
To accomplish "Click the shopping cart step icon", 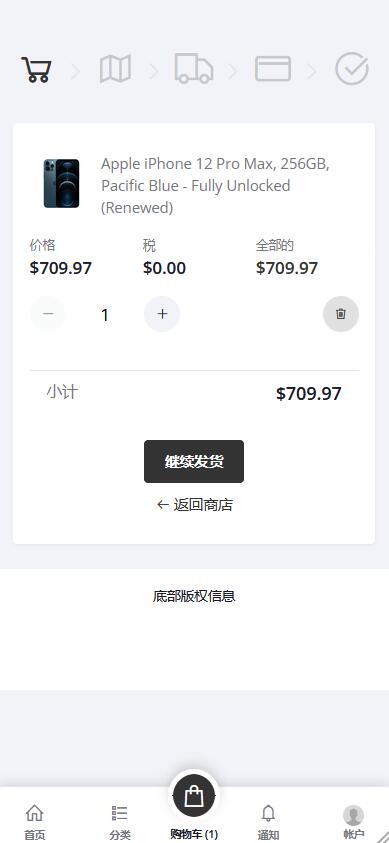I will tap(37, 69).
